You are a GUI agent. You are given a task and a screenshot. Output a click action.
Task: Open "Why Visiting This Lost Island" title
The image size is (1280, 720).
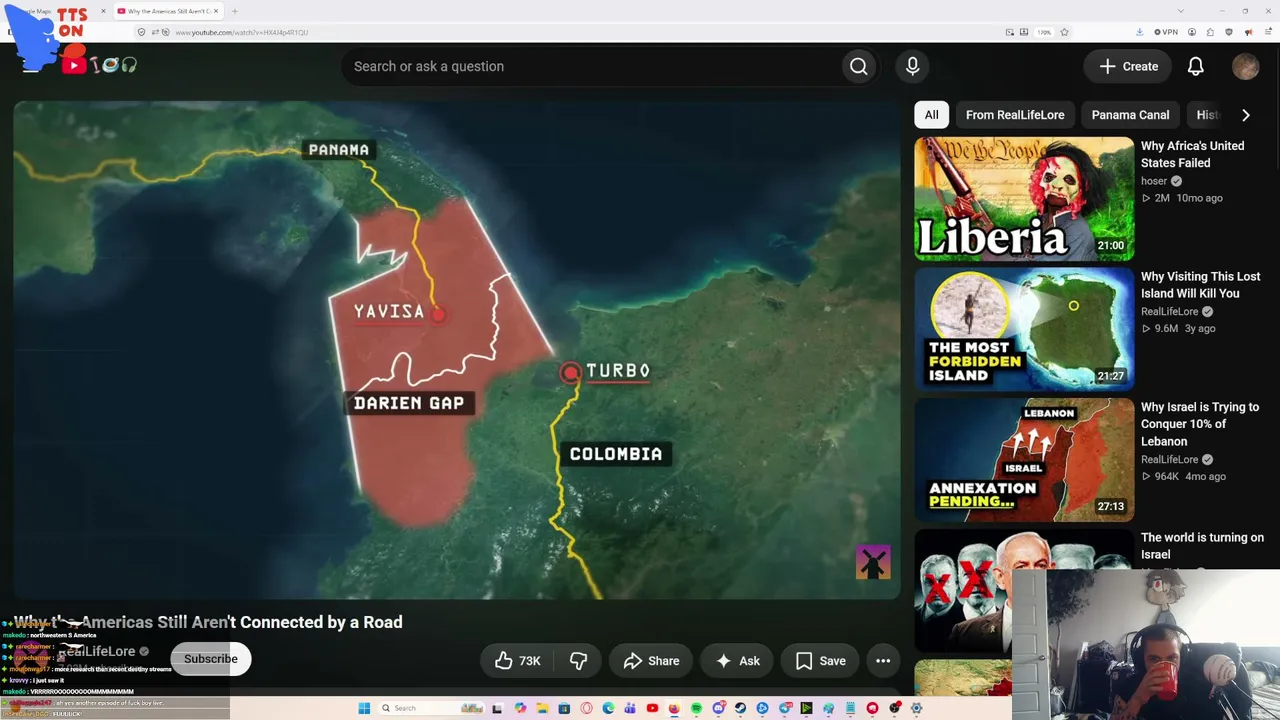click(1200, 285)
